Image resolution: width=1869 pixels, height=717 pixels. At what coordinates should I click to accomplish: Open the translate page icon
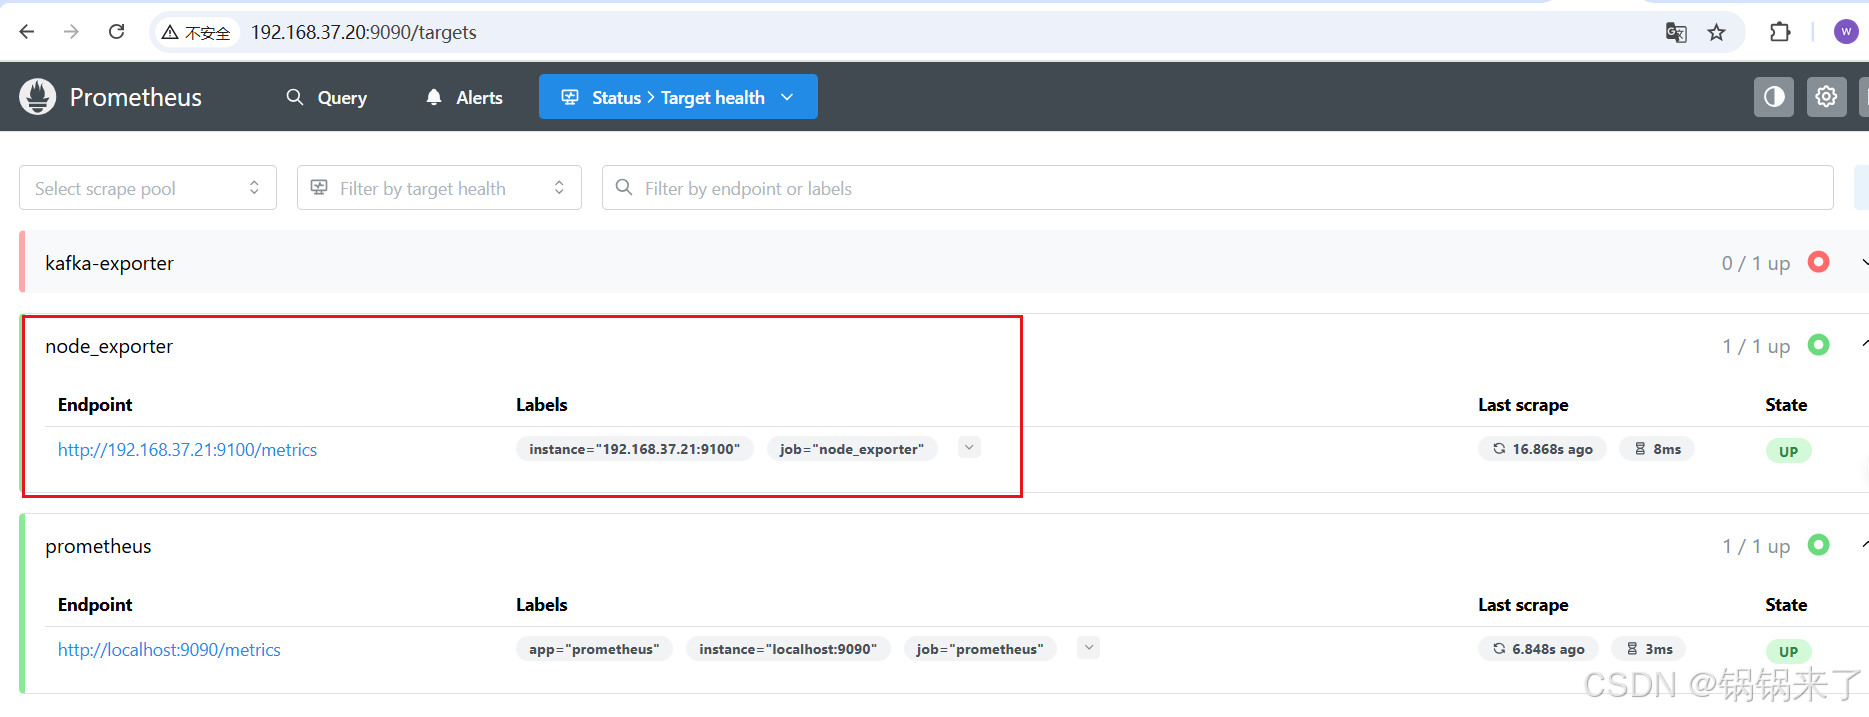tap(1676, 33)
